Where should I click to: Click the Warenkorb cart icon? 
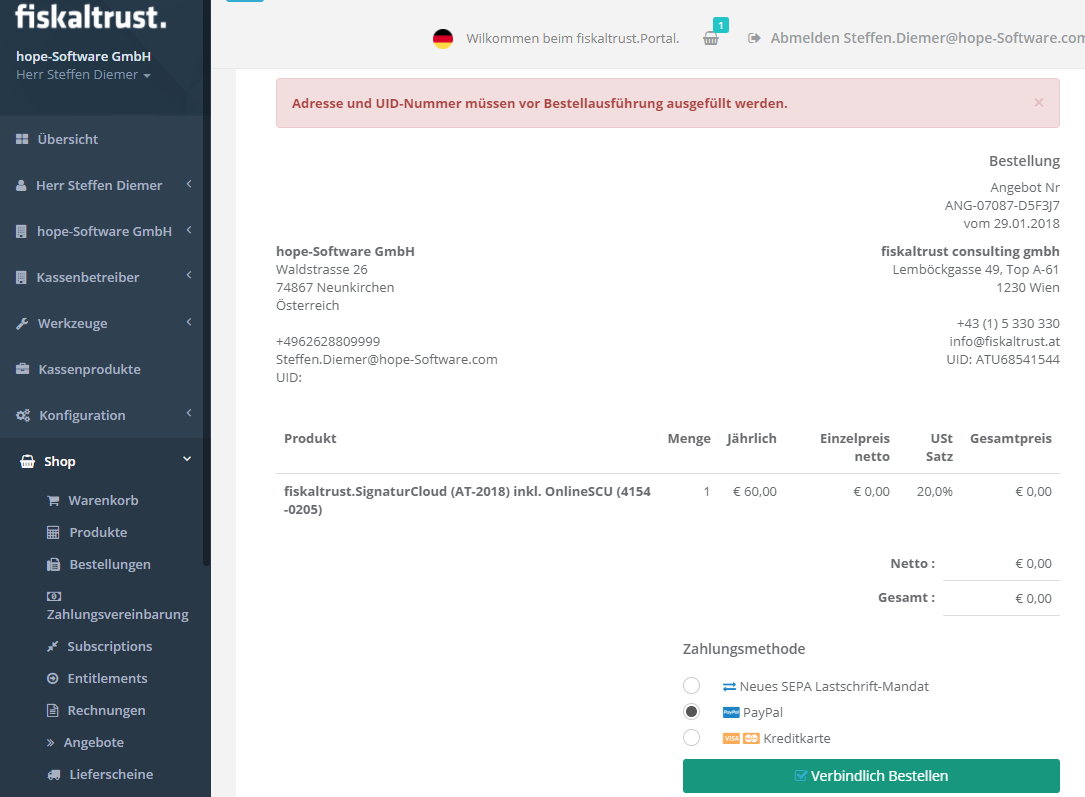pos(53,501)
